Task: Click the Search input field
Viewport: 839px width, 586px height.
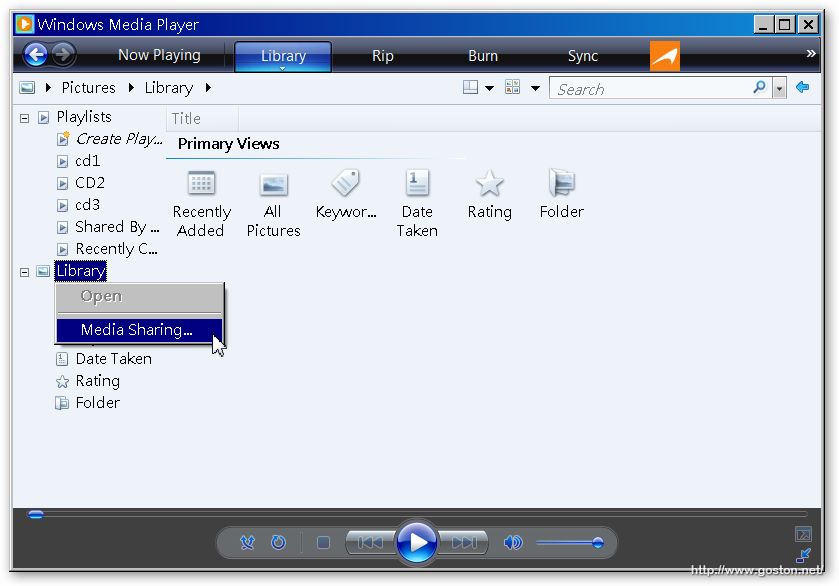Action: click(652, 89)
